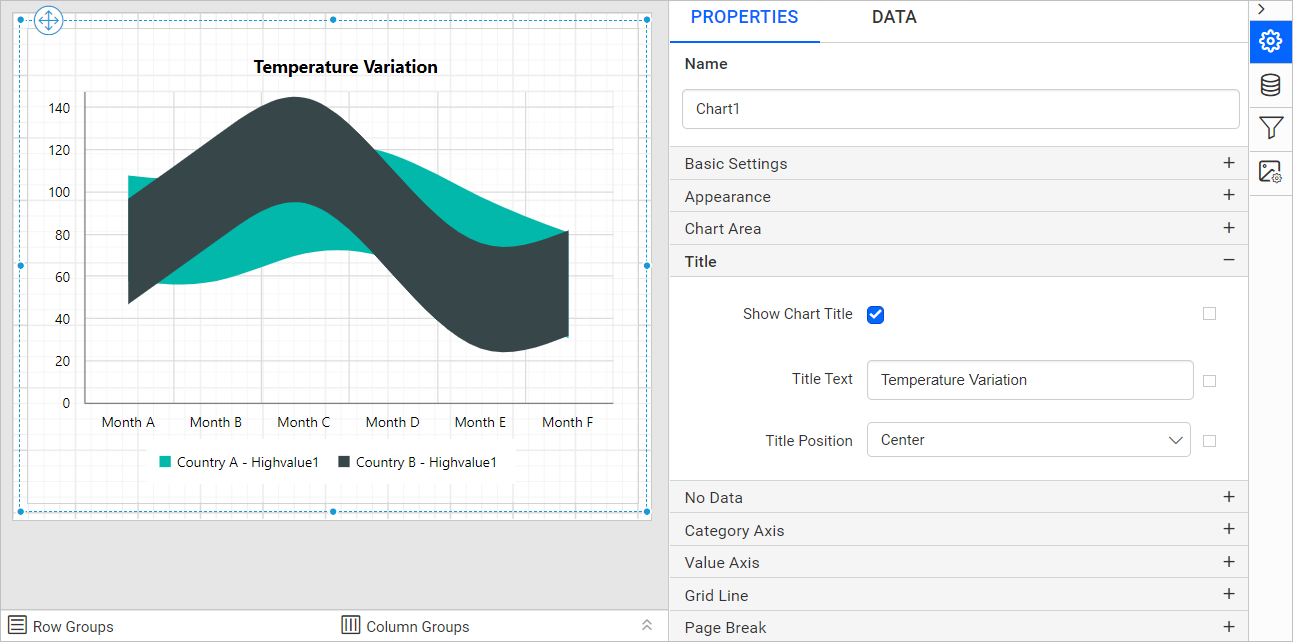Viewport: 1293px width, 642px height.
Task: Open the image manager icon in sidebar
Action: click(x=1271, y=172)
